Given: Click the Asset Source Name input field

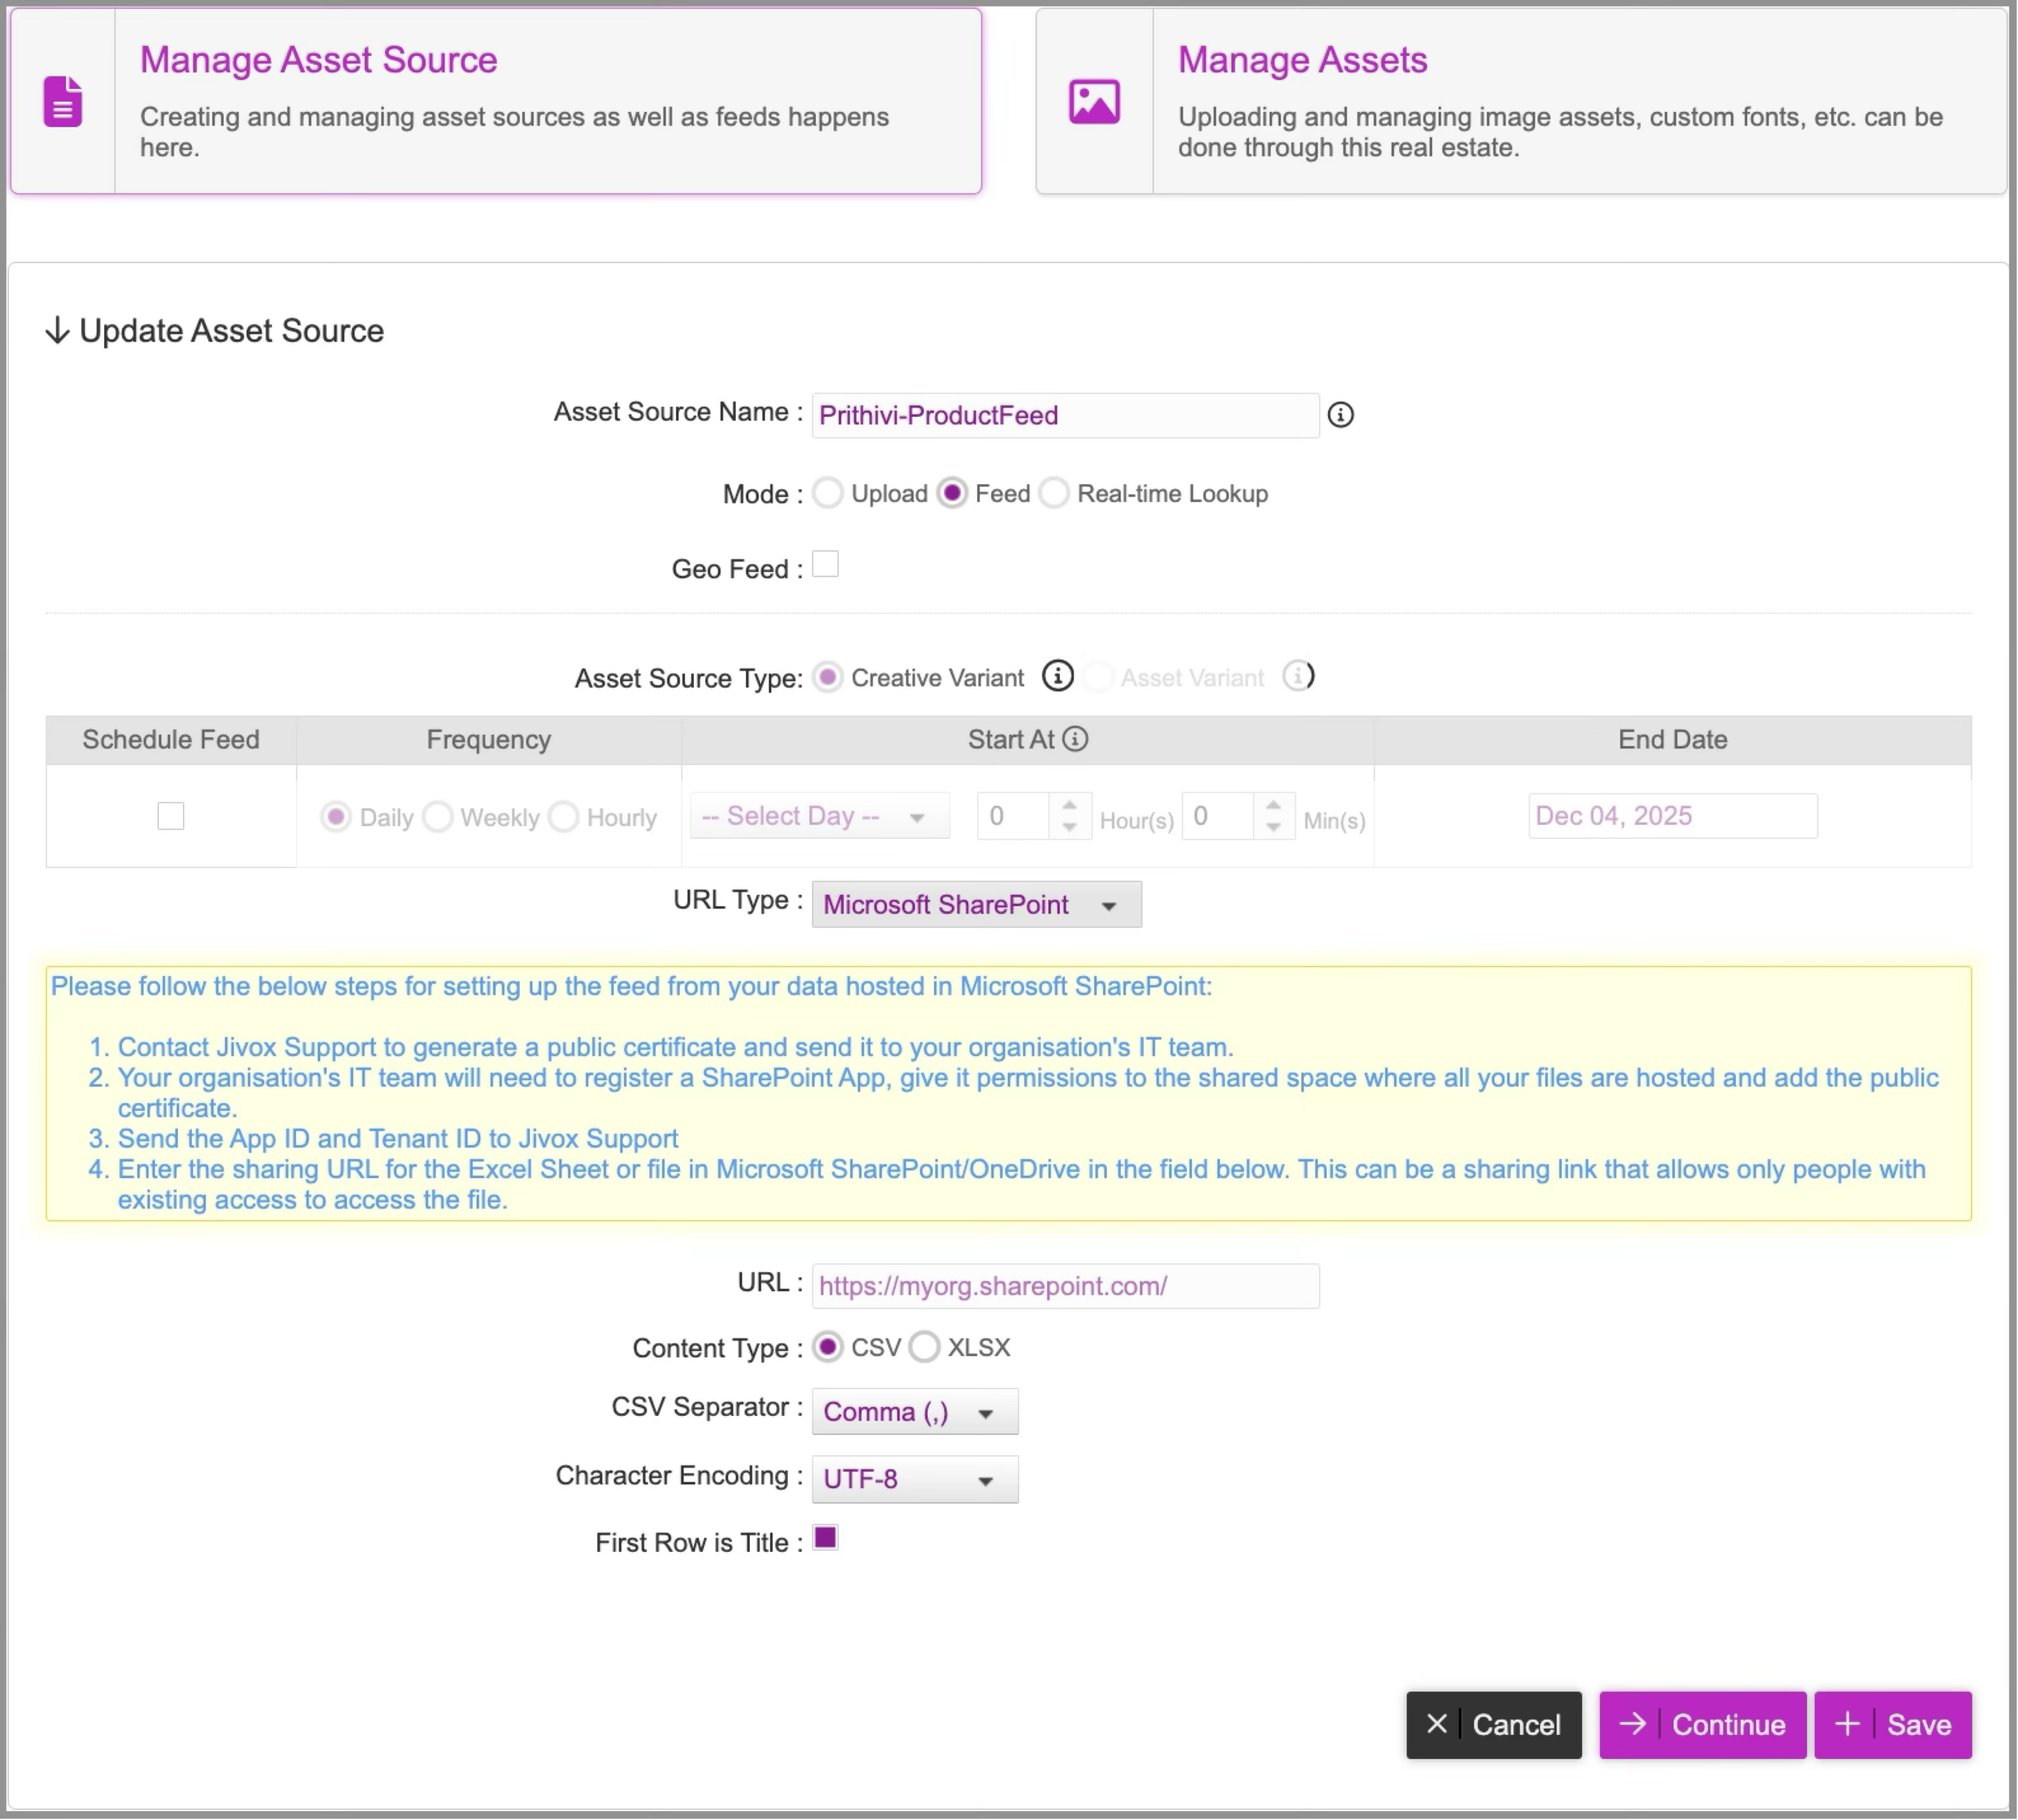Looking at the screenshot, I should coord(1065,415).
